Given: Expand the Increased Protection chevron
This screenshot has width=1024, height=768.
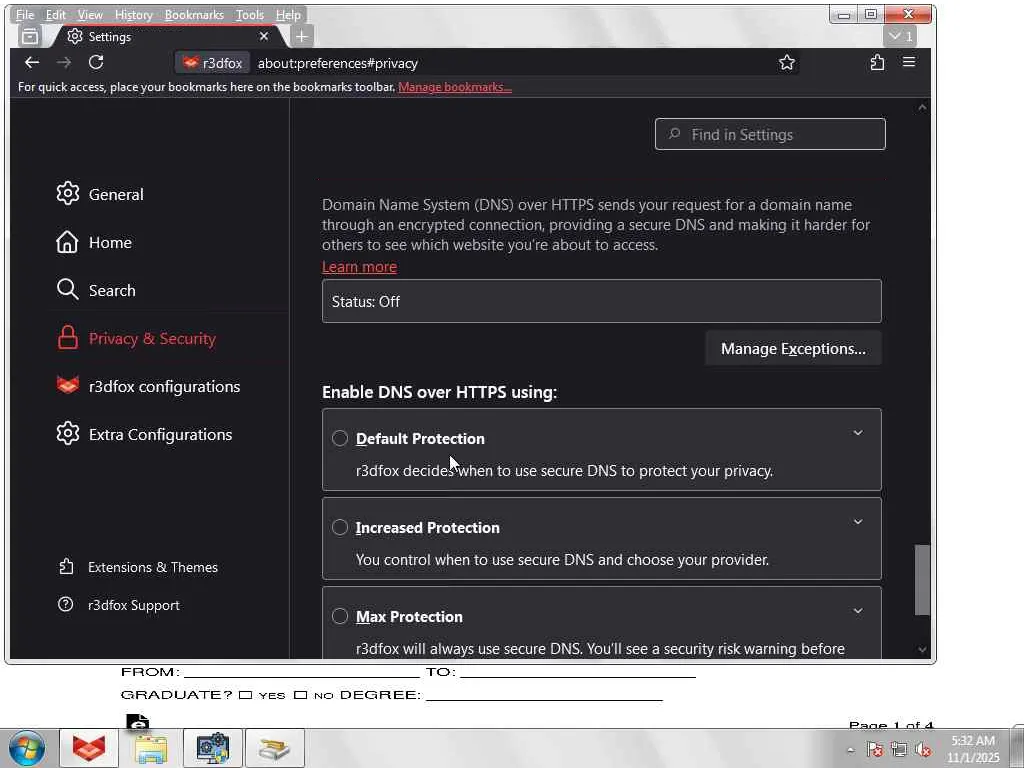Looking at the screenshot, I should [857, 522].
